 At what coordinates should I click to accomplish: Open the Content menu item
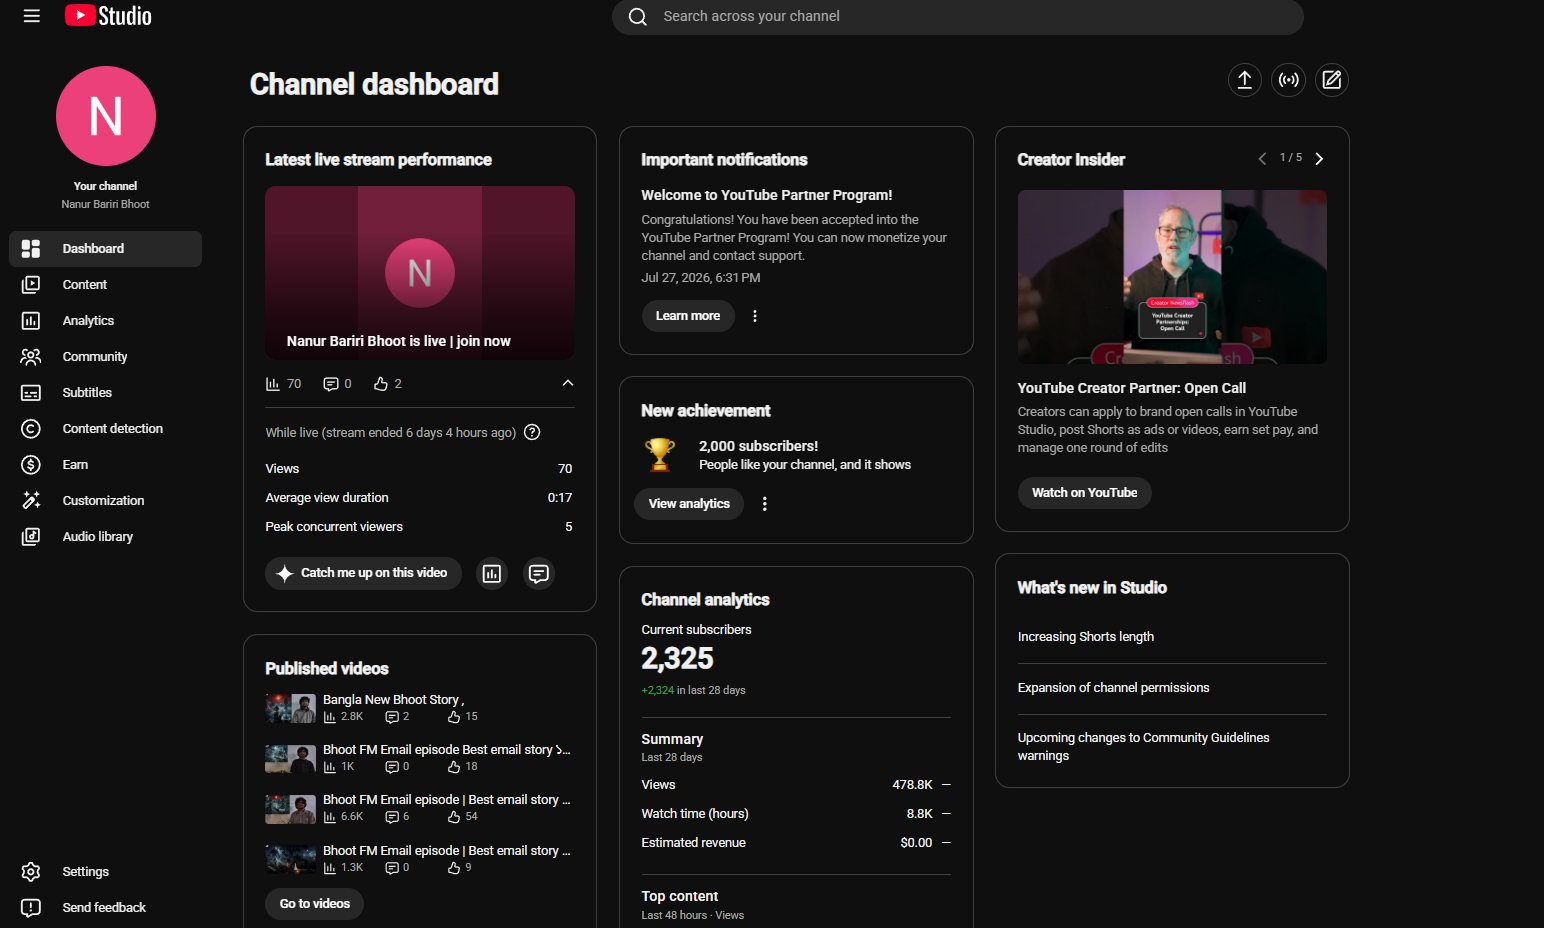tap(105, 285)
